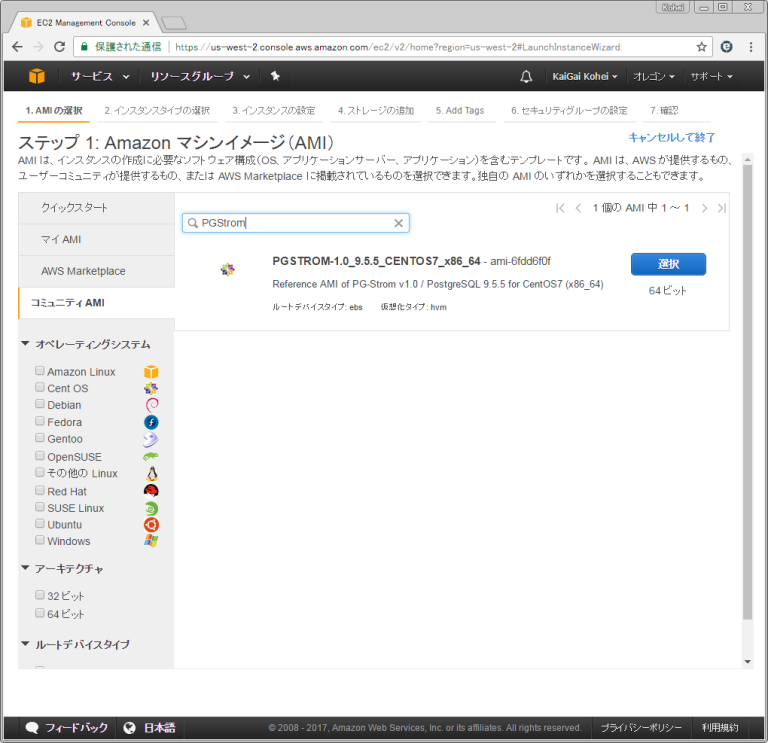This screenshot has width=768, height=743.
Task: Open プライバシーポリシー link
Action: point(641,728)
